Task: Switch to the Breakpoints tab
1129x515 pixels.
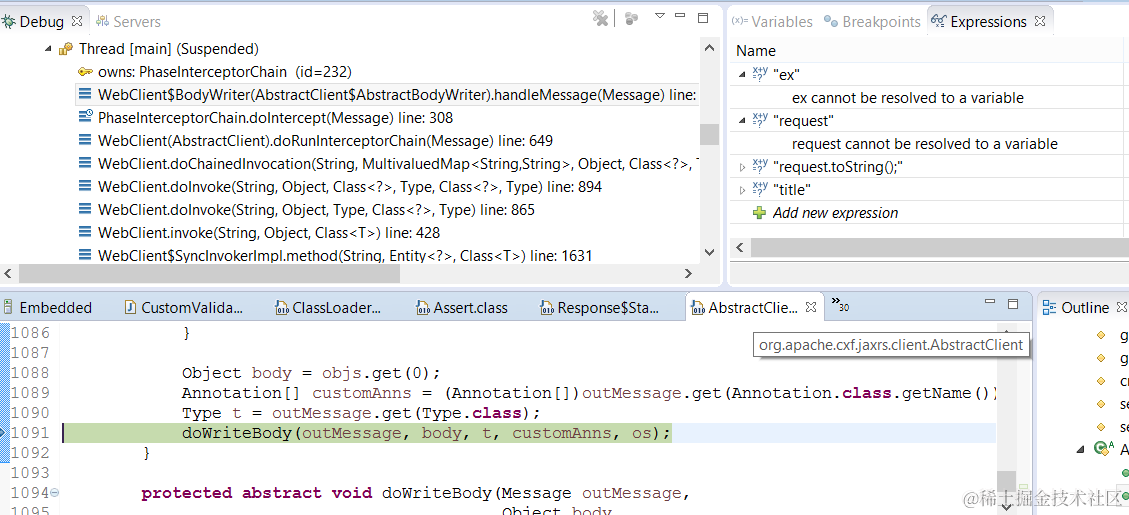Action: coord(872,22)
